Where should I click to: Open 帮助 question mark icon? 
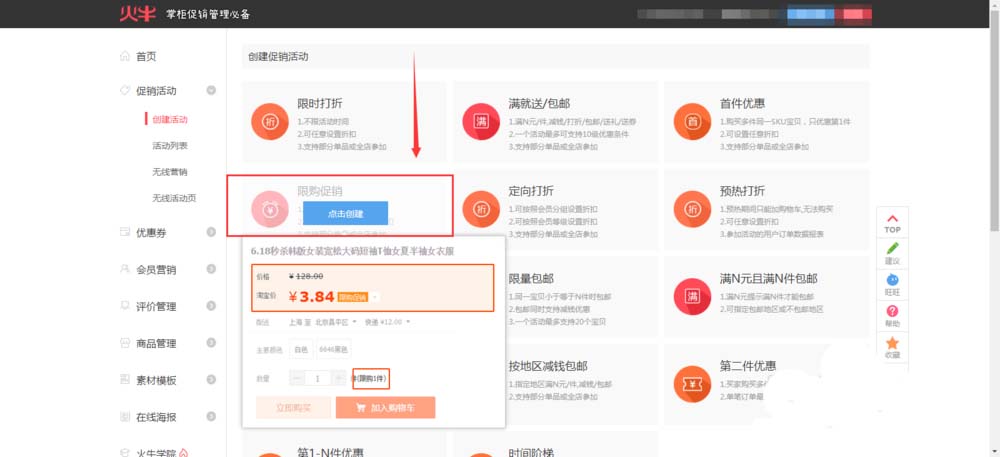point(892,311)
